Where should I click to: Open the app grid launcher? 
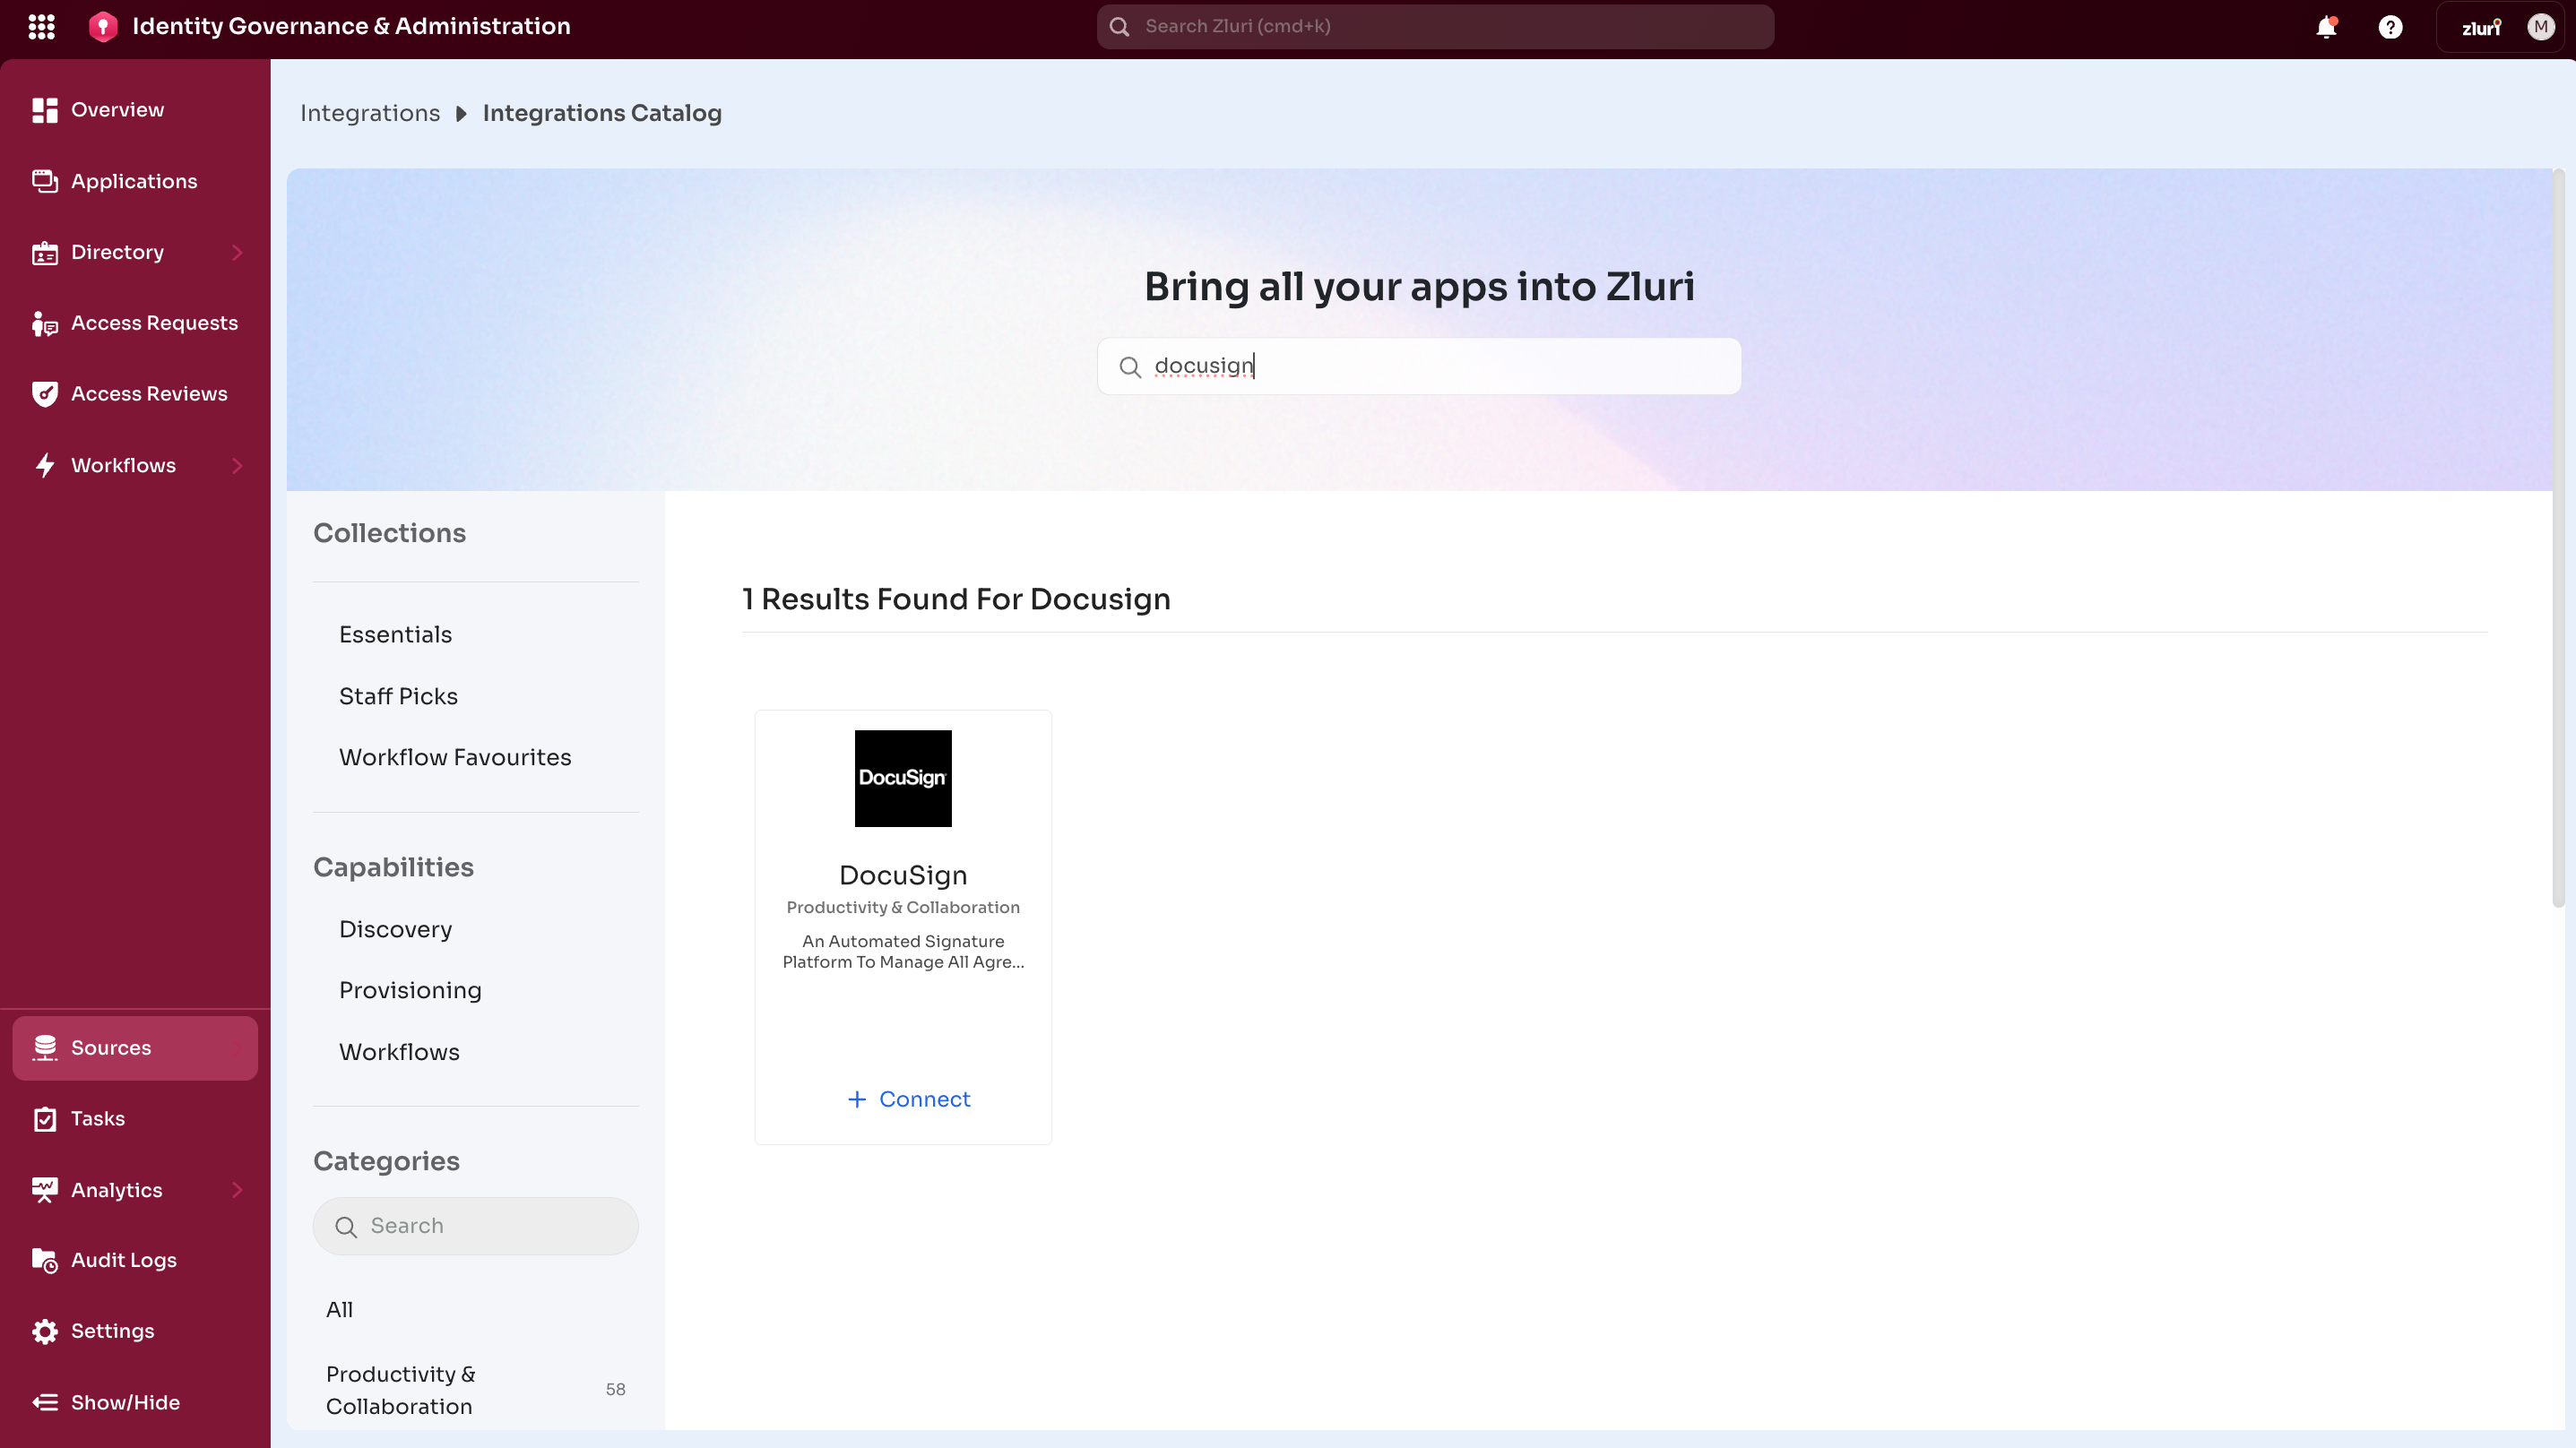coord(41,26)
